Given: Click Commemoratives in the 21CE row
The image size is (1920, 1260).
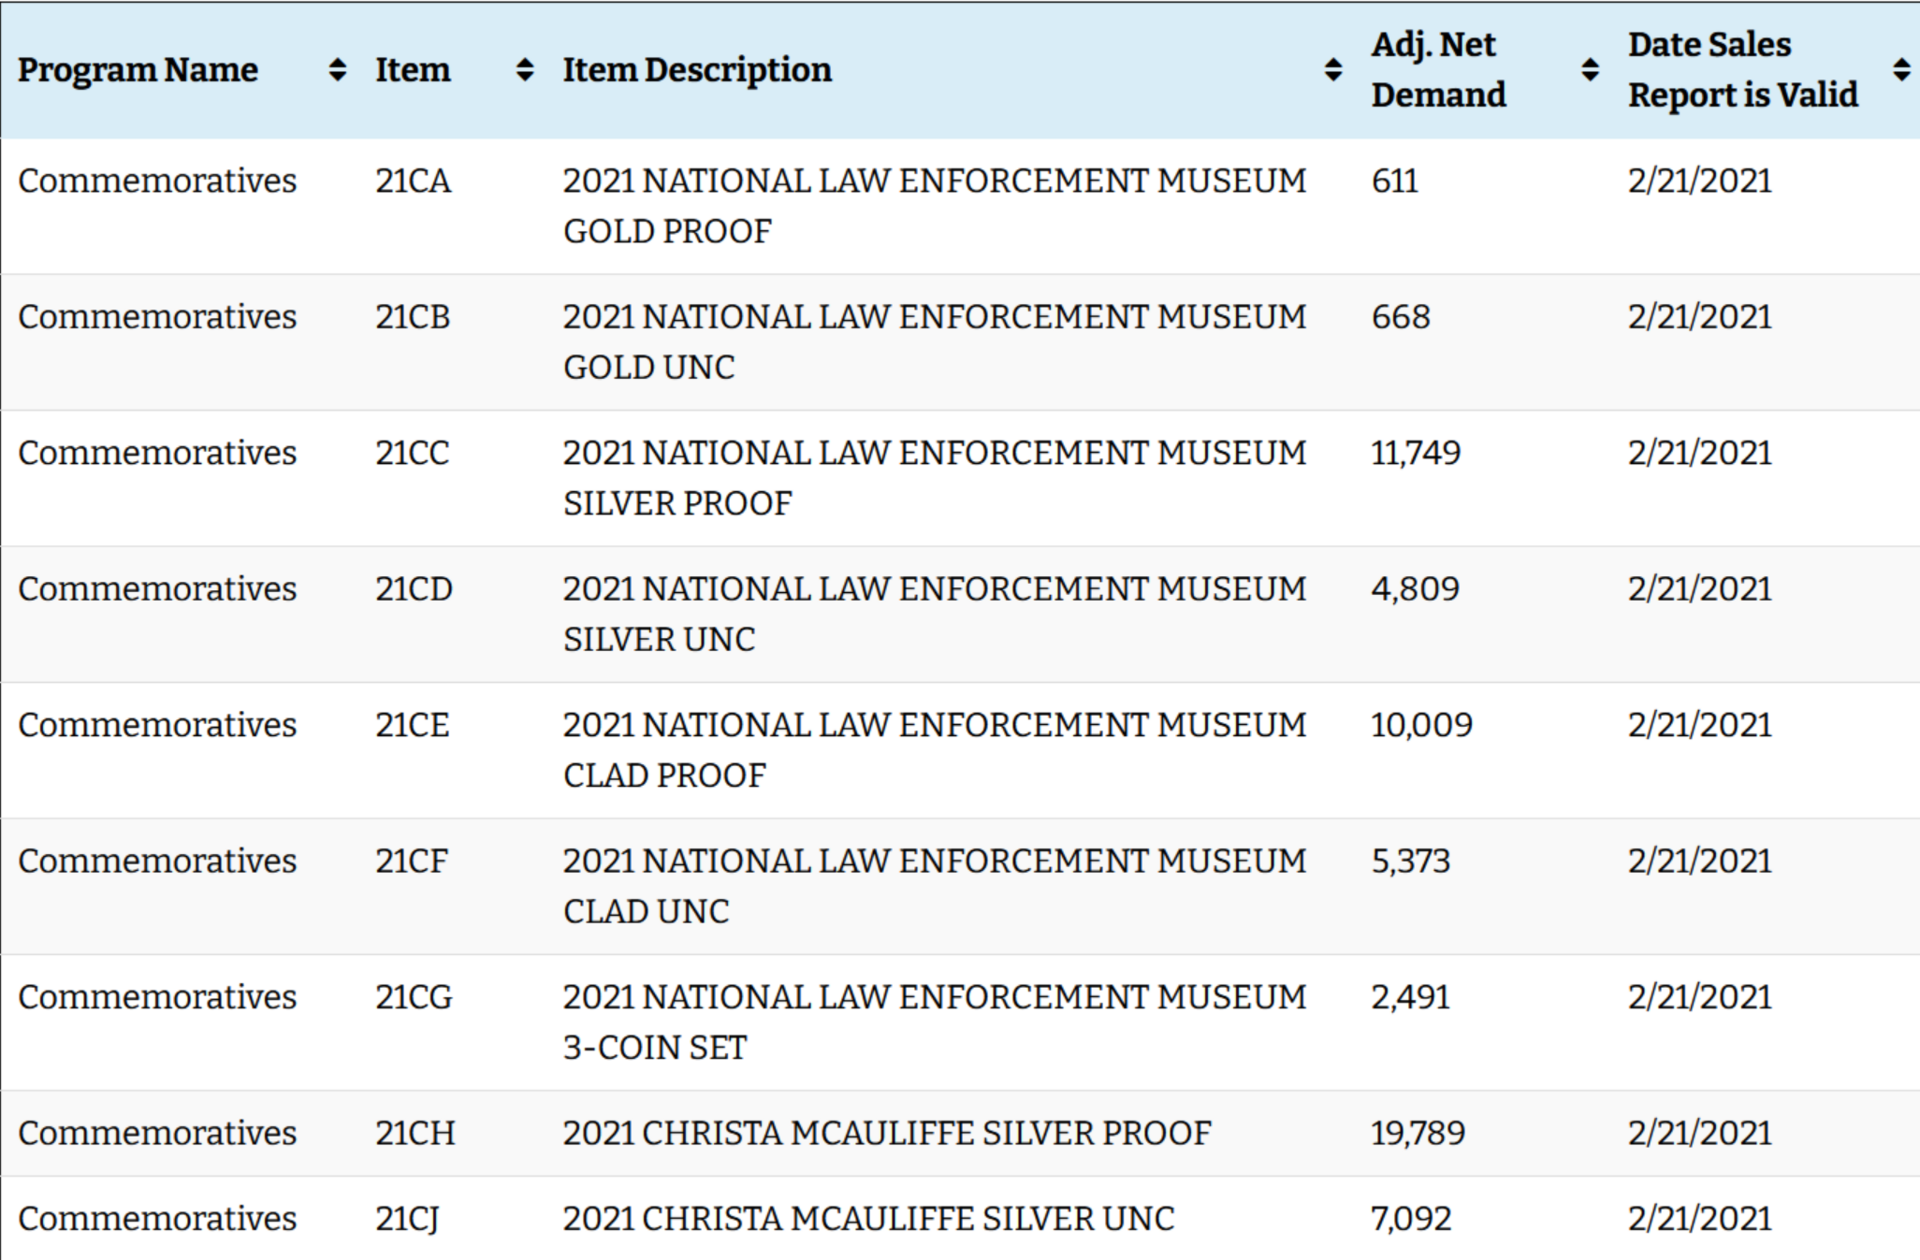Looking at the screenshot, I should (x=157, y=725).
